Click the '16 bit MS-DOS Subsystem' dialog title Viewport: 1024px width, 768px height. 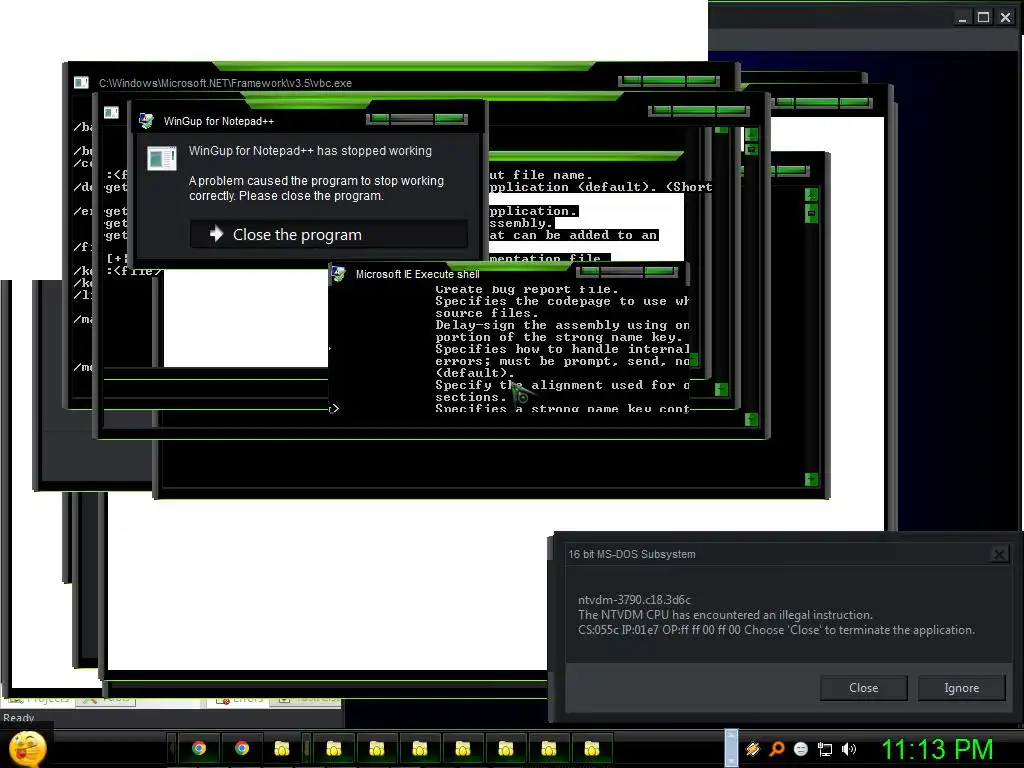click(632, 554)
